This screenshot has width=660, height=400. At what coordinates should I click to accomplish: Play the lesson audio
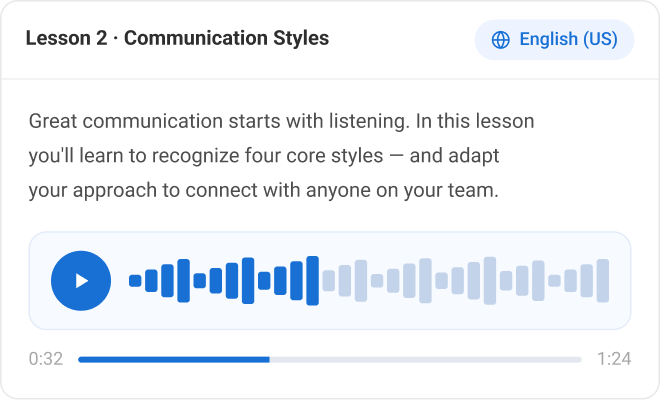(81, 280)
